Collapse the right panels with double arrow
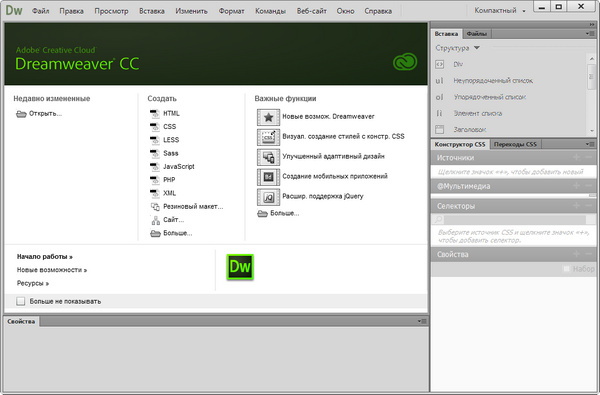The width and height of the screenshot is (600, 395). 592,25
